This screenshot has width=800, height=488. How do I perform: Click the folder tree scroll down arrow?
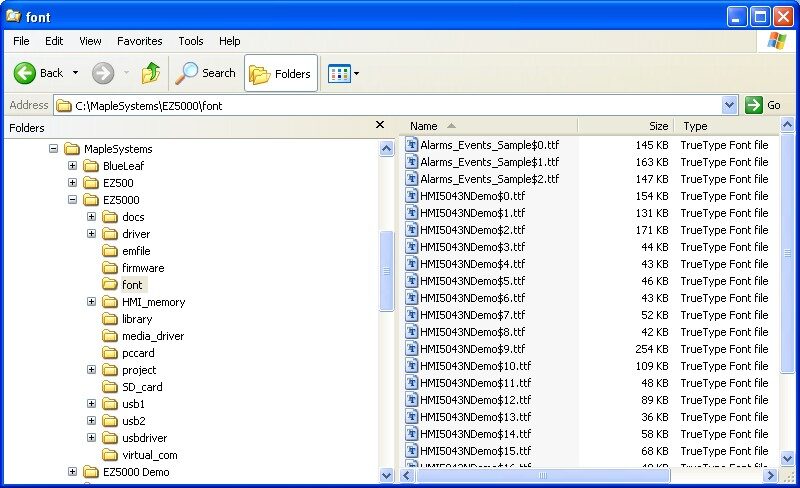(x=386, y=475)
